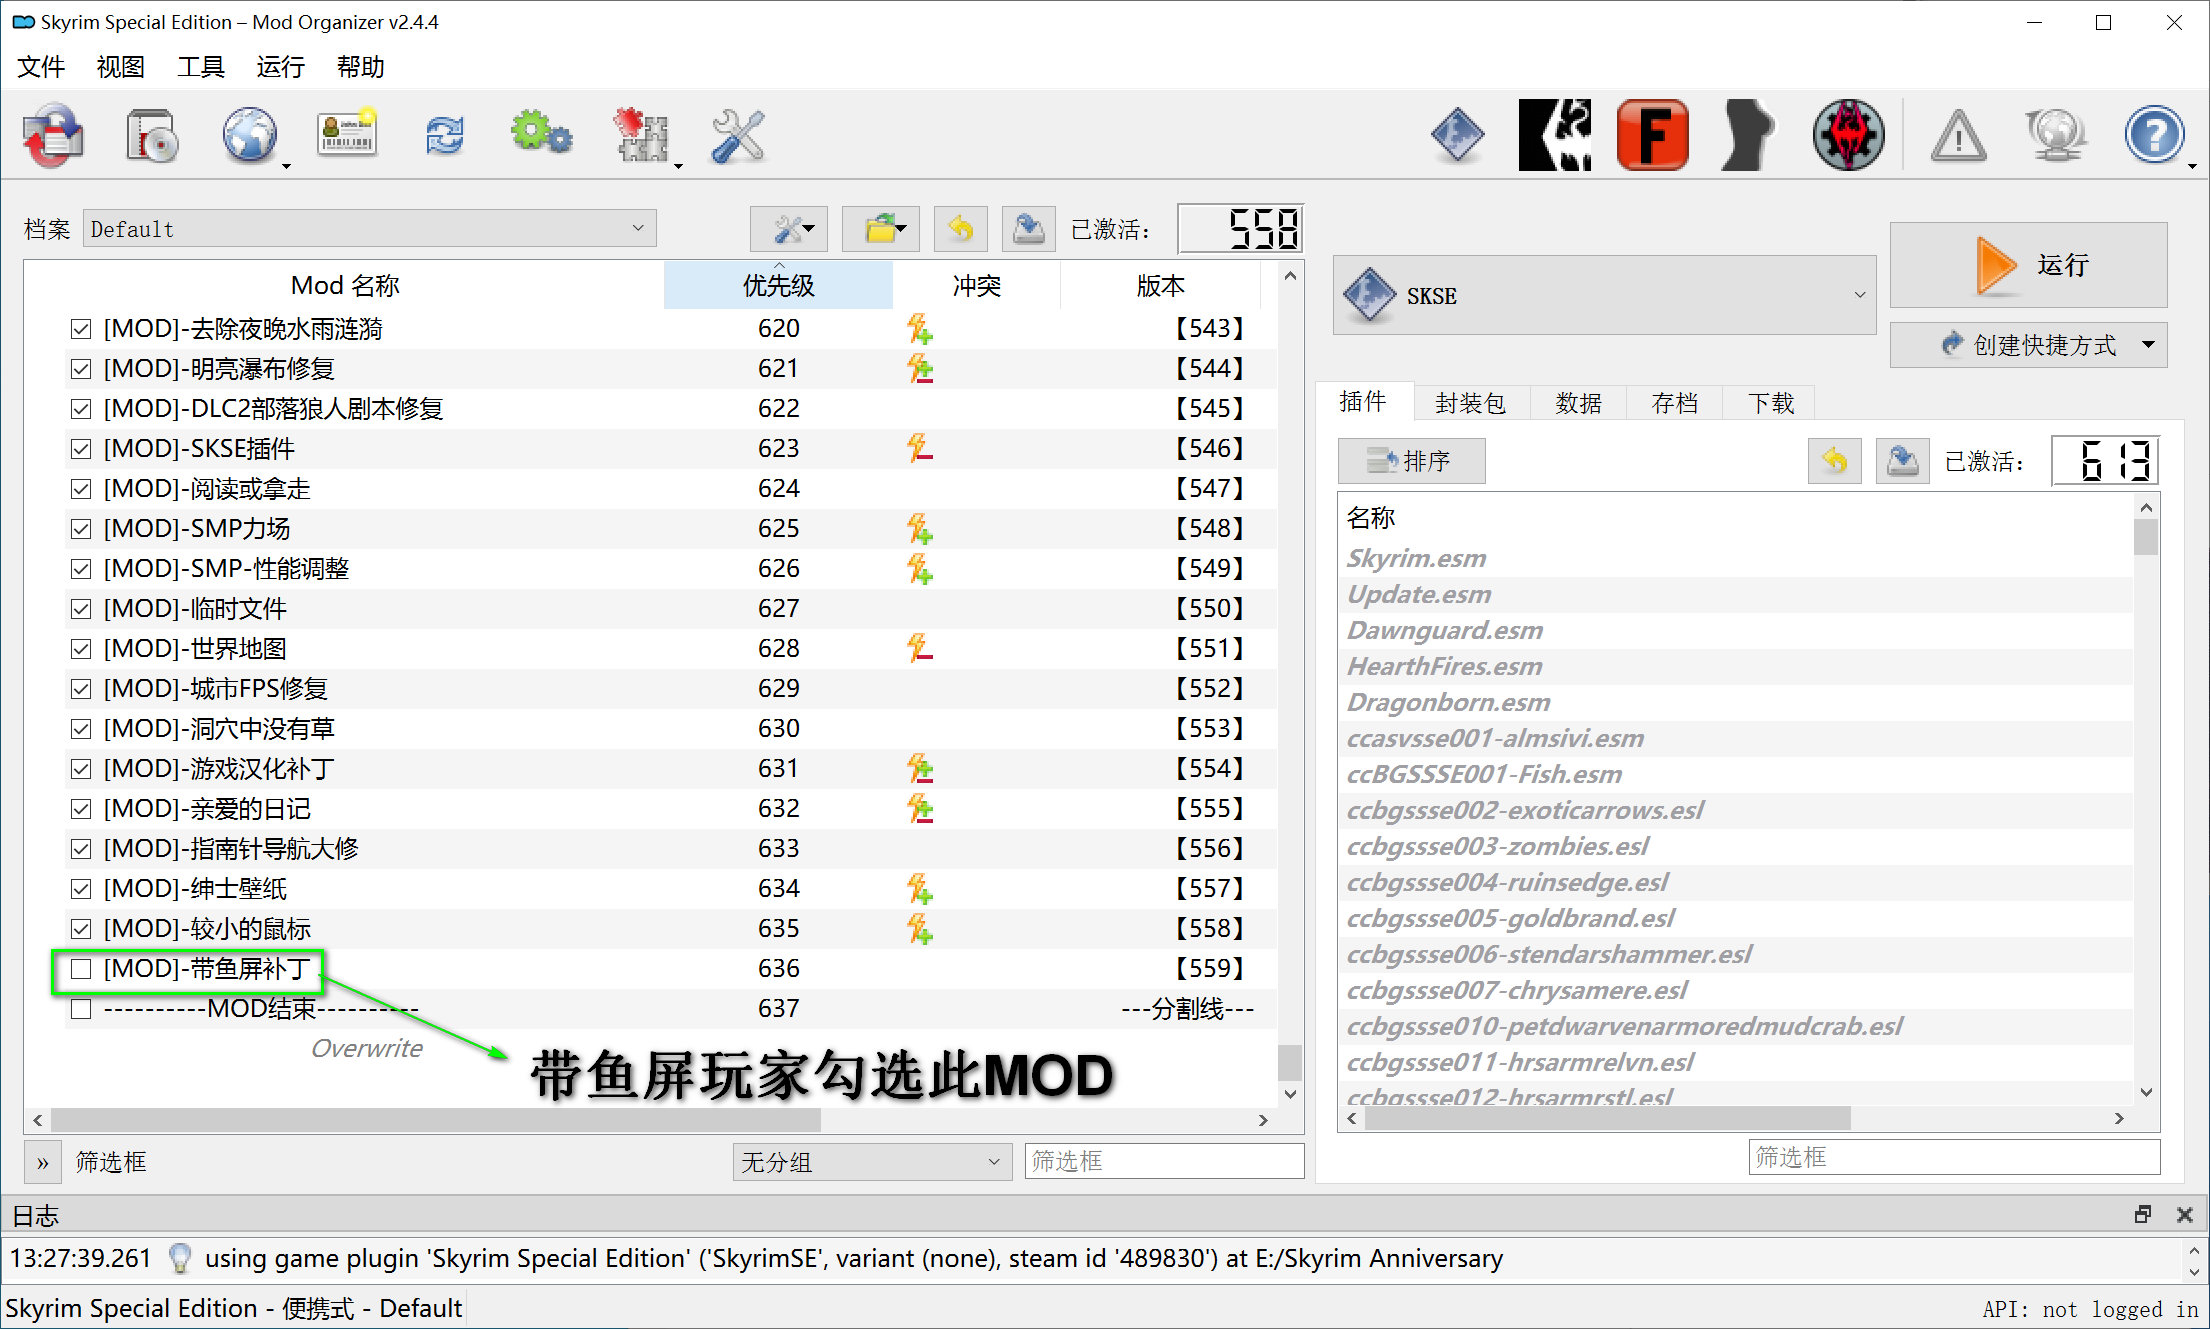The height and width of the screenshot is (1329, 2210).
Task: Open the profiles ID card icon
Action: [346, 135]
